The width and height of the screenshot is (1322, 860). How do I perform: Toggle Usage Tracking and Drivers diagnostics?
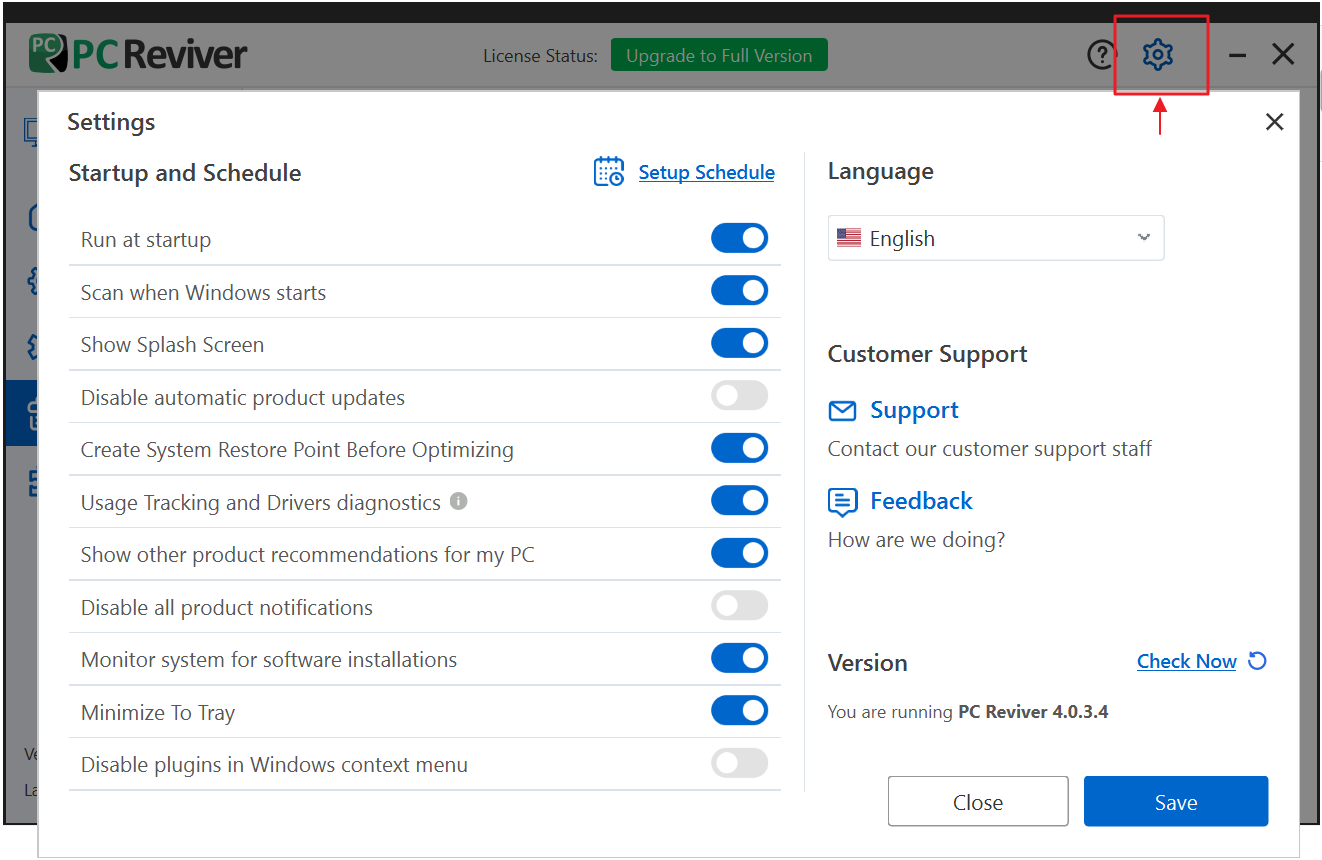(739, 501)
